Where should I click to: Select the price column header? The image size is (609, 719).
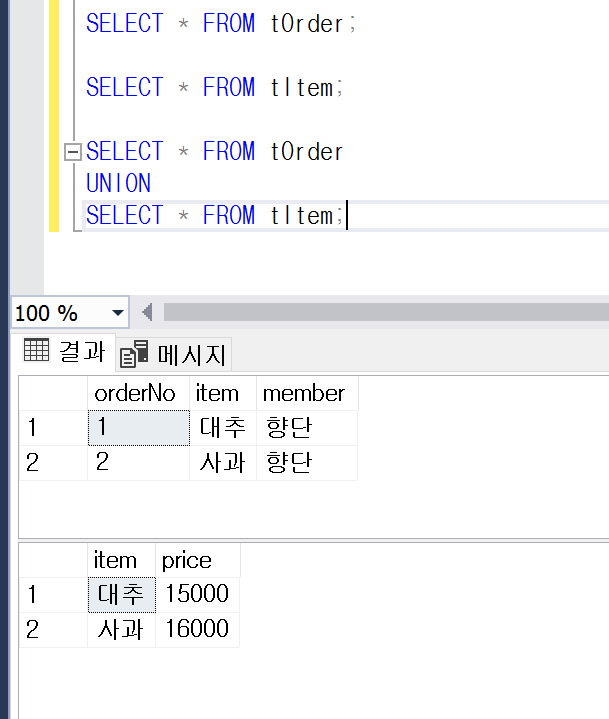198,560
